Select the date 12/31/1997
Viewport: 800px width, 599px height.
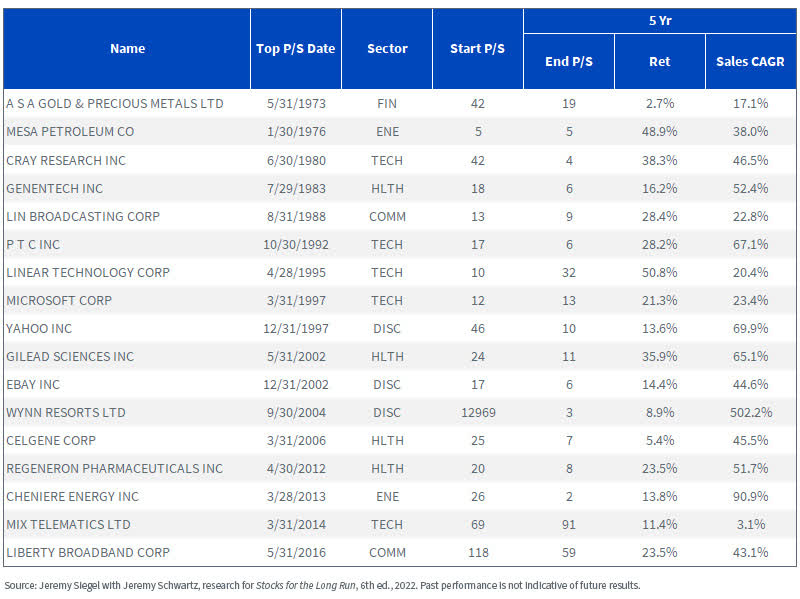[296, 329]
